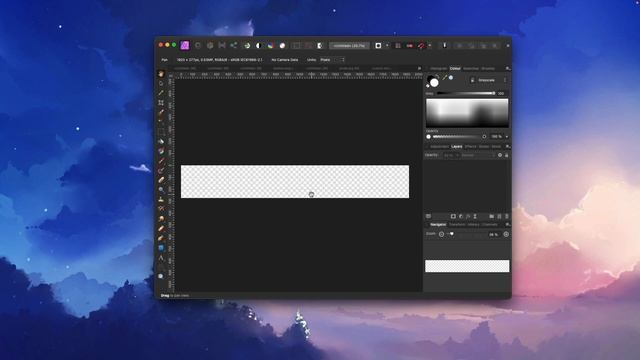Screen dimensions: 640x360
Task: Click the Colour panel Opacity slider
Action: click(455, 137)
